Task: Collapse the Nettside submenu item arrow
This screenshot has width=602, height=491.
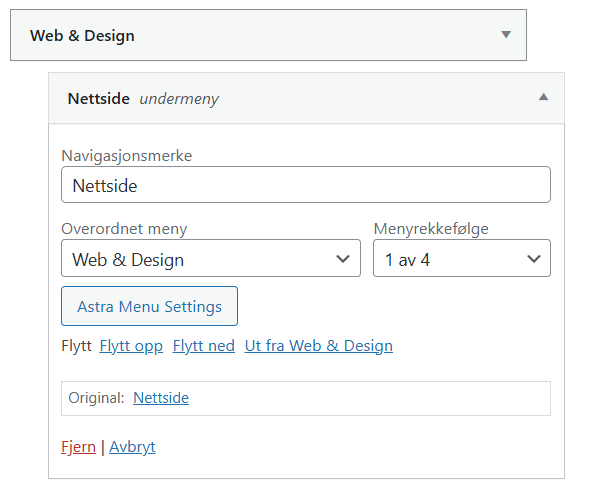Action: coord(543,98)
